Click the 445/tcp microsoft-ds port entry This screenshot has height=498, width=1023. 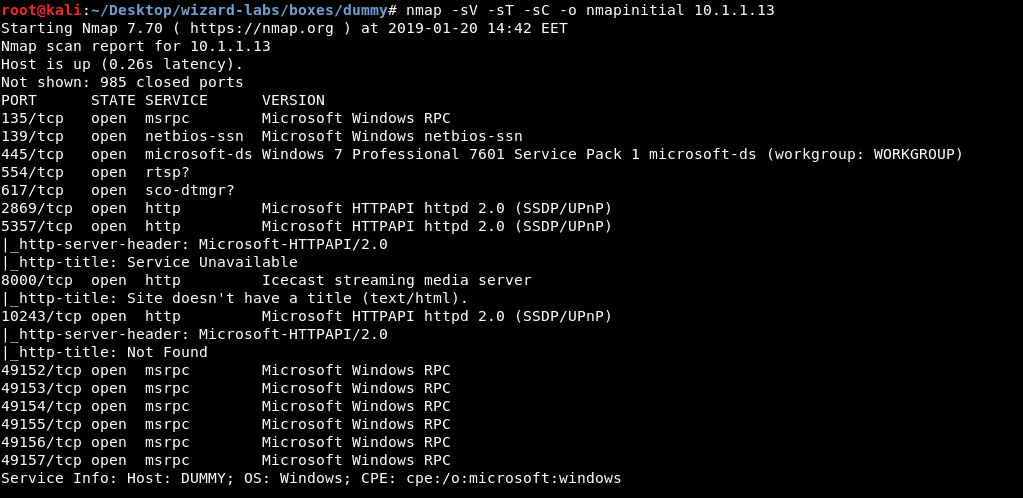tap(32, 154)
